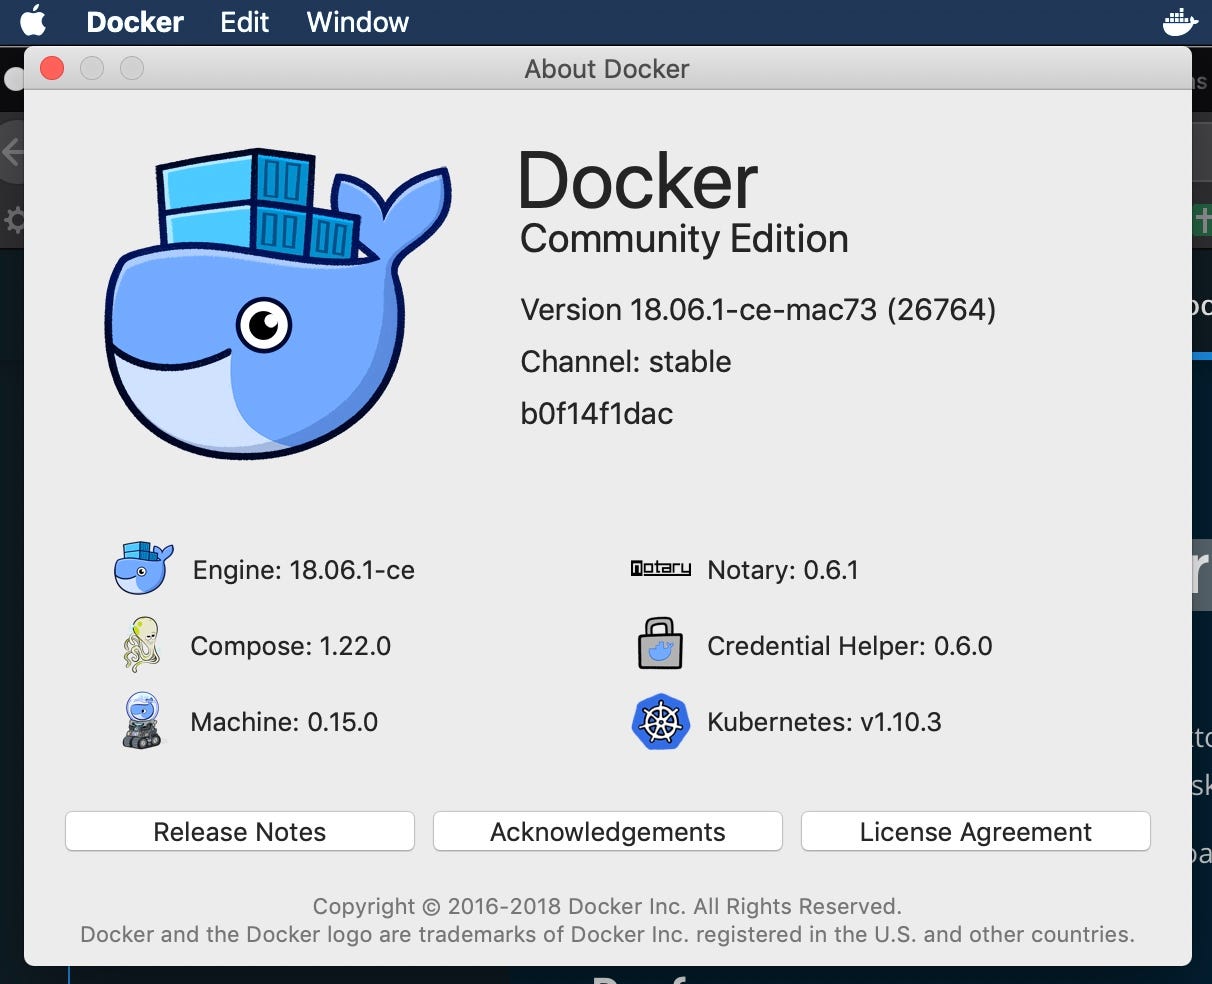Open the Window menu
The height and width of the screenshot is (984, 1212).
[358, 22]
